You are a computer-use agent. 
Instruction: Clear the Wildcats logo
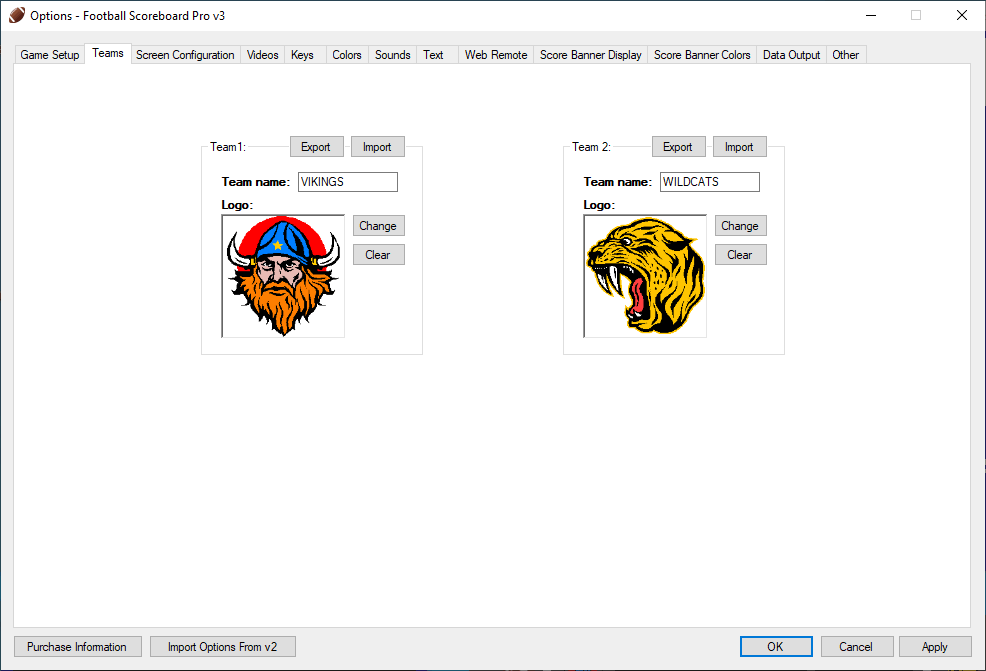pyautogui.click(x=740, y=255)
